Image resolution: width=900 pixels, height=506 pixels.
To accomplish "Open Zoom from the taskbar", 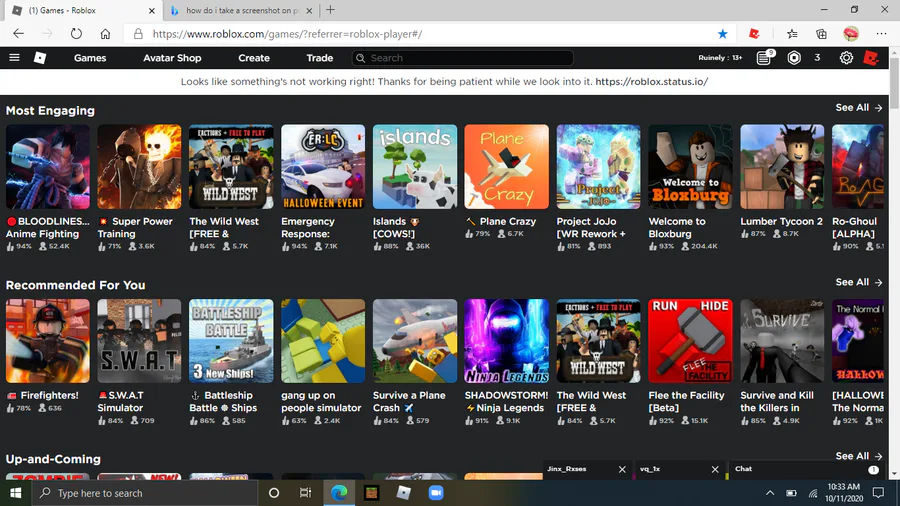I will (436, 493).
